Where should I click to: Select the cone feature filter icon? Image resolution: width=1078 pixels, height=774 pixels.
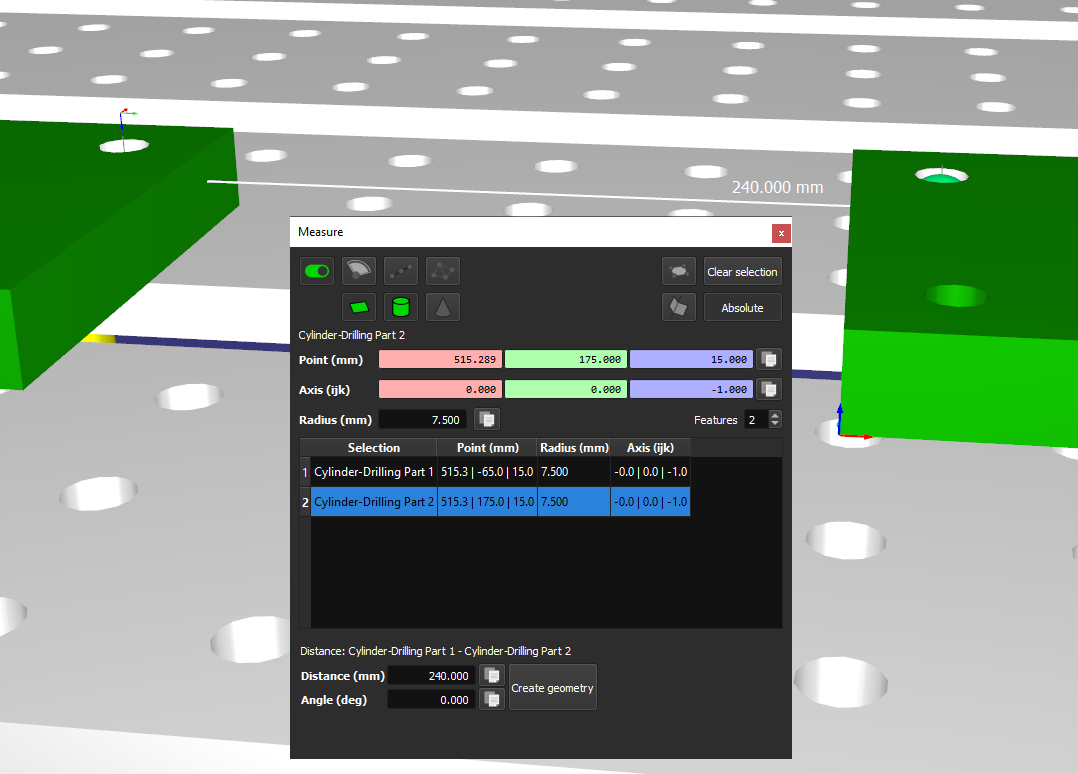pos(443,307)
